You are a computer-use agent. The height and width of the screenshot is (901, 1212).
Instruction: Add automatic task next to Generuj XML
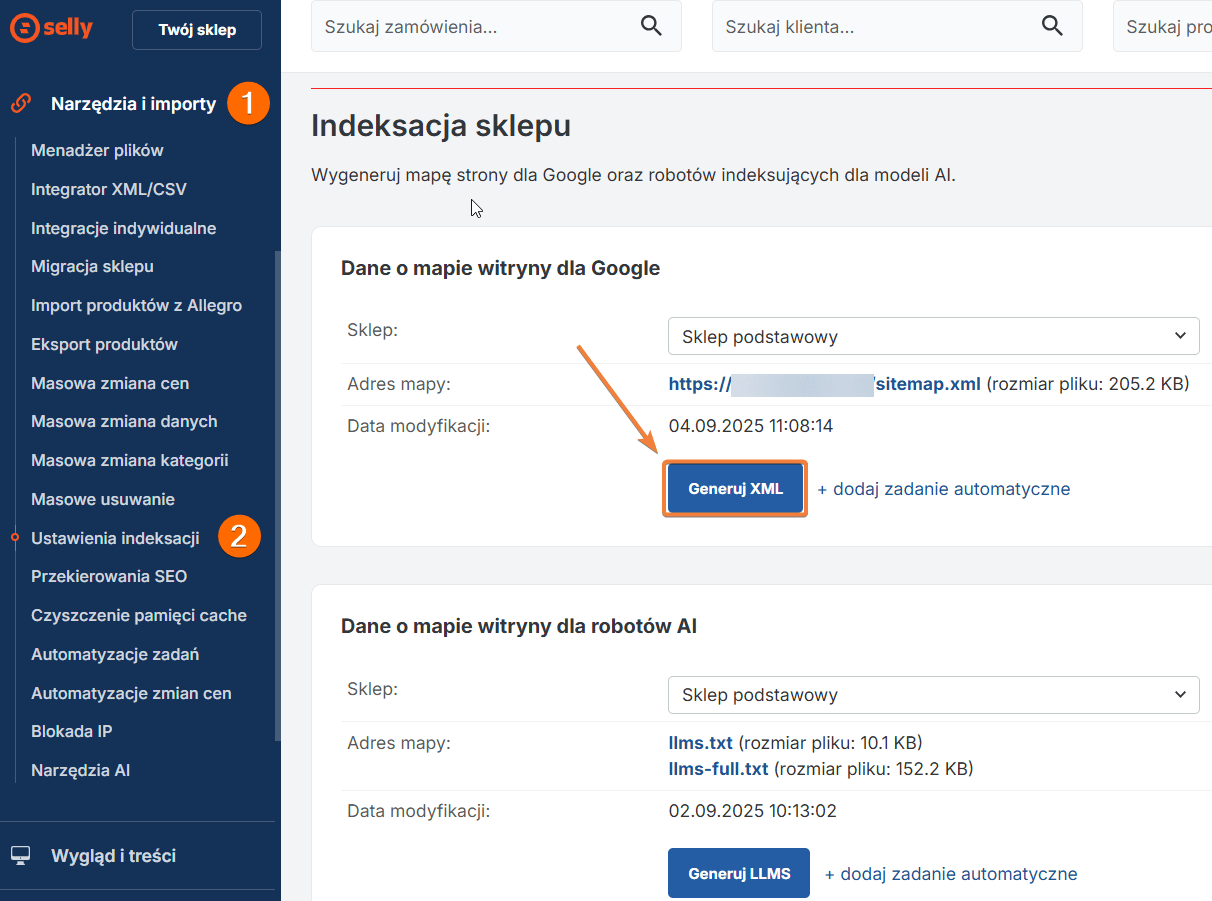pyautogui.click(x=944, y=489)
